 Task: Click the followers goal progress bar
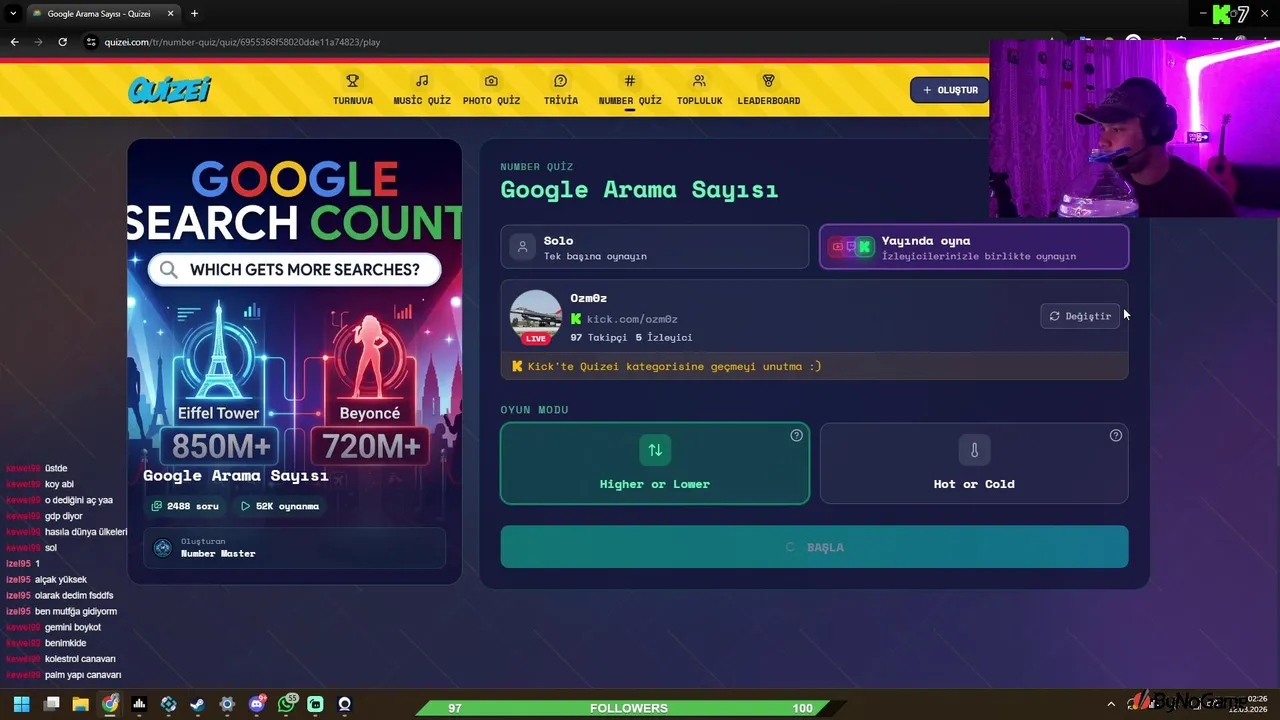coord(629,708)
